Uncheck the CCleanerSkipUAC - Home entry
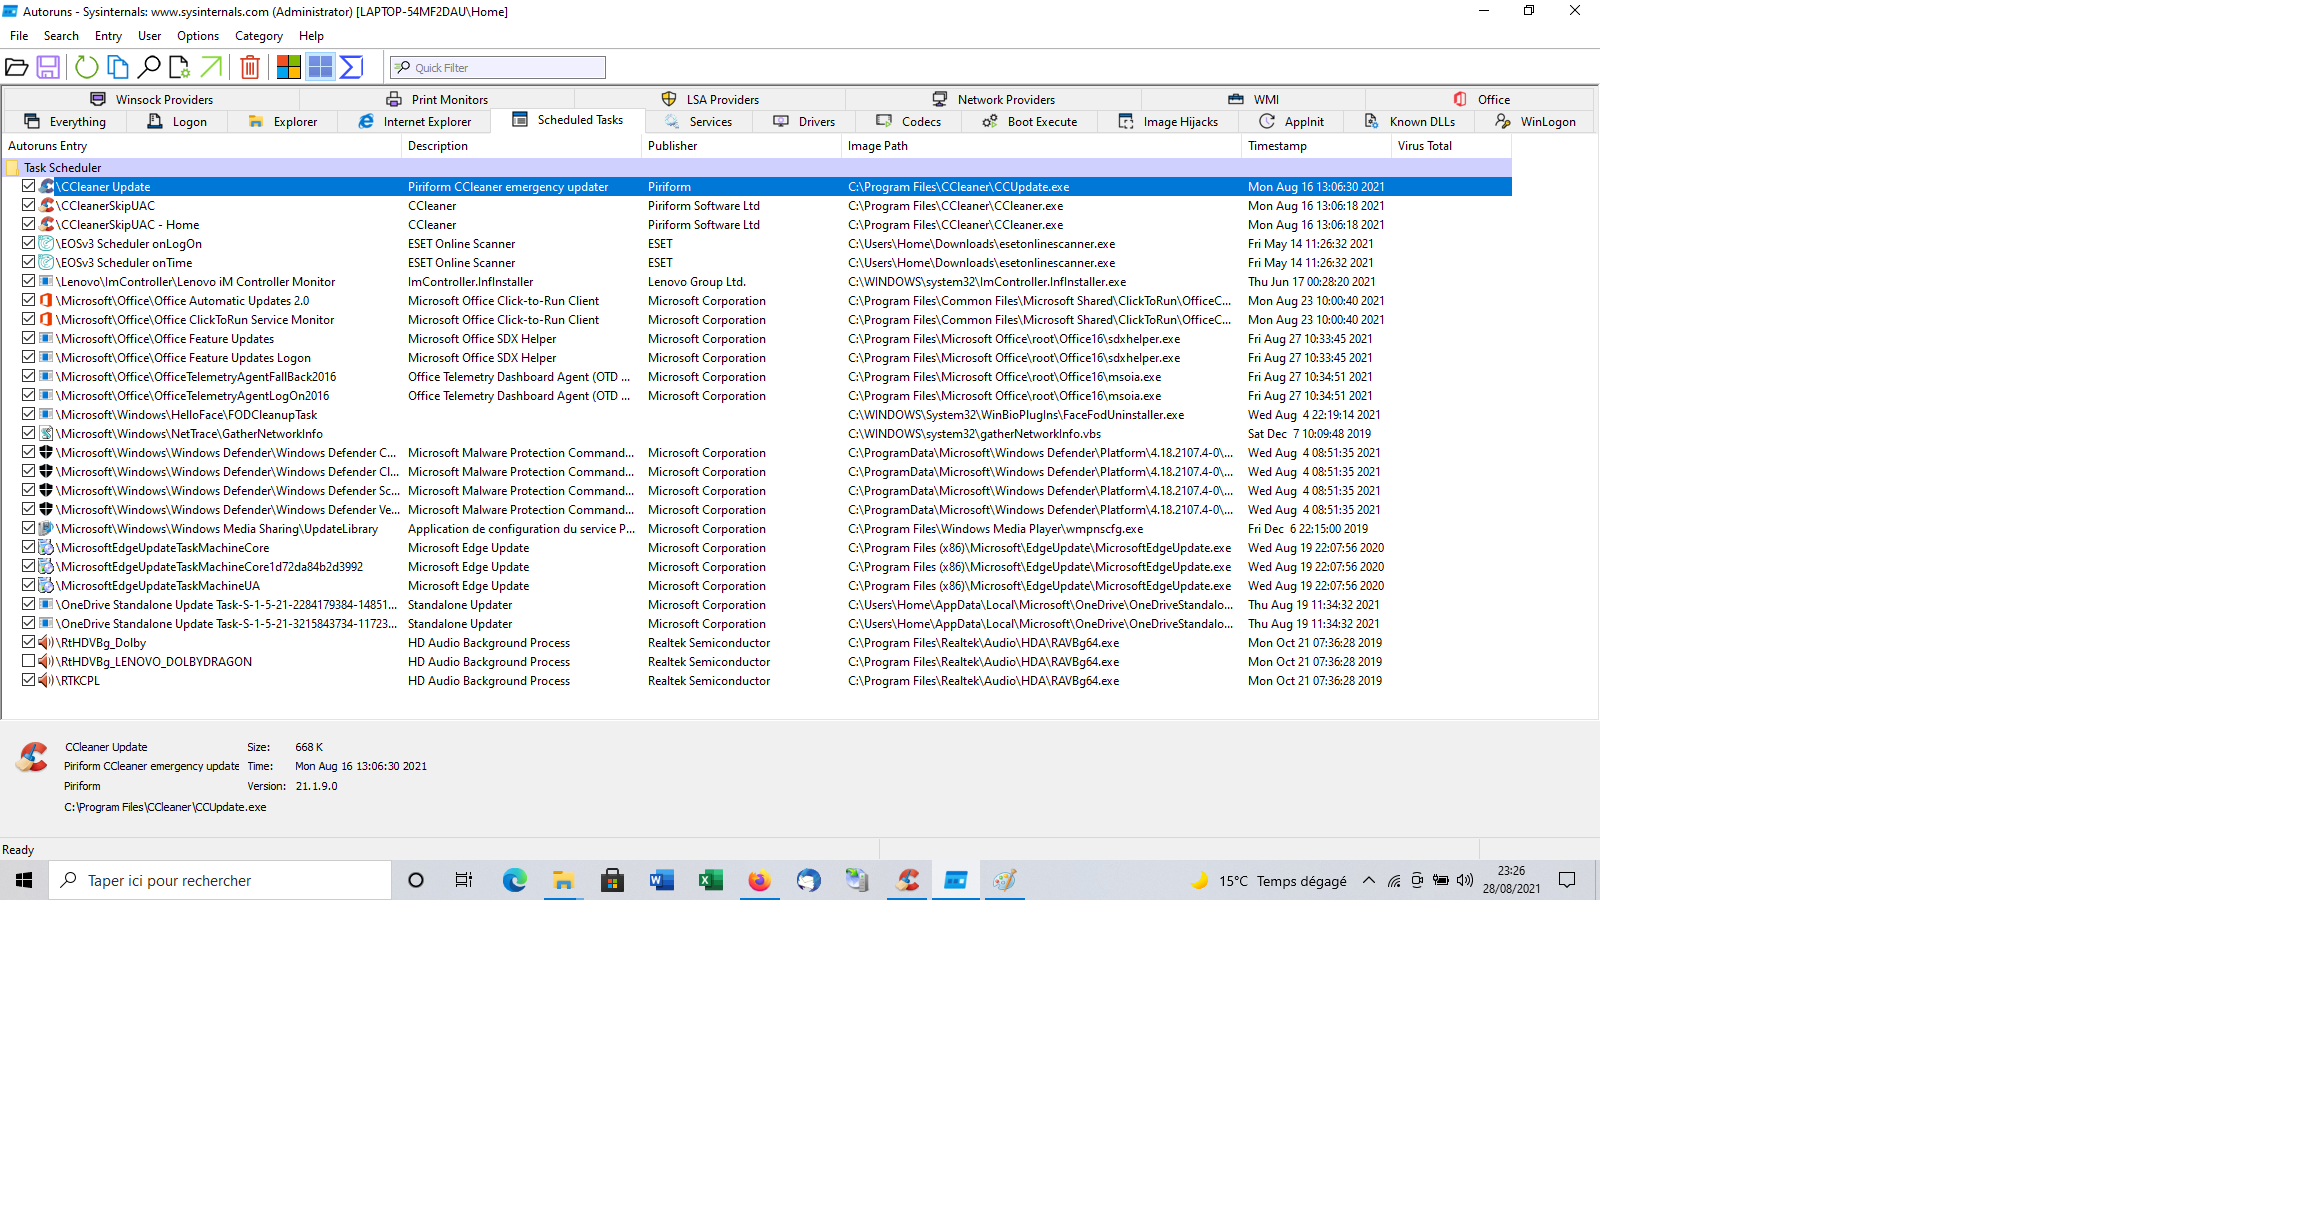 29,224
